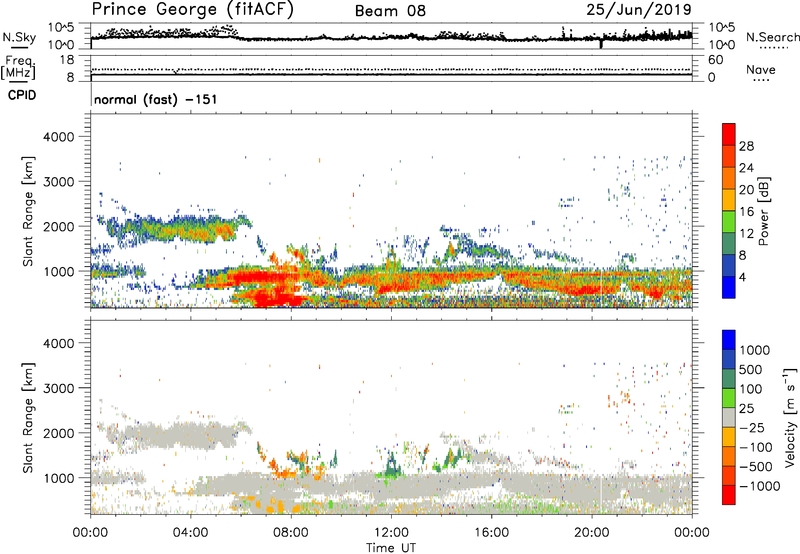The height and width of the screenshot is (554, 800).
Task: Click the 'Freq. [MHz]' axis label
Action: click(x=18, y=68)
